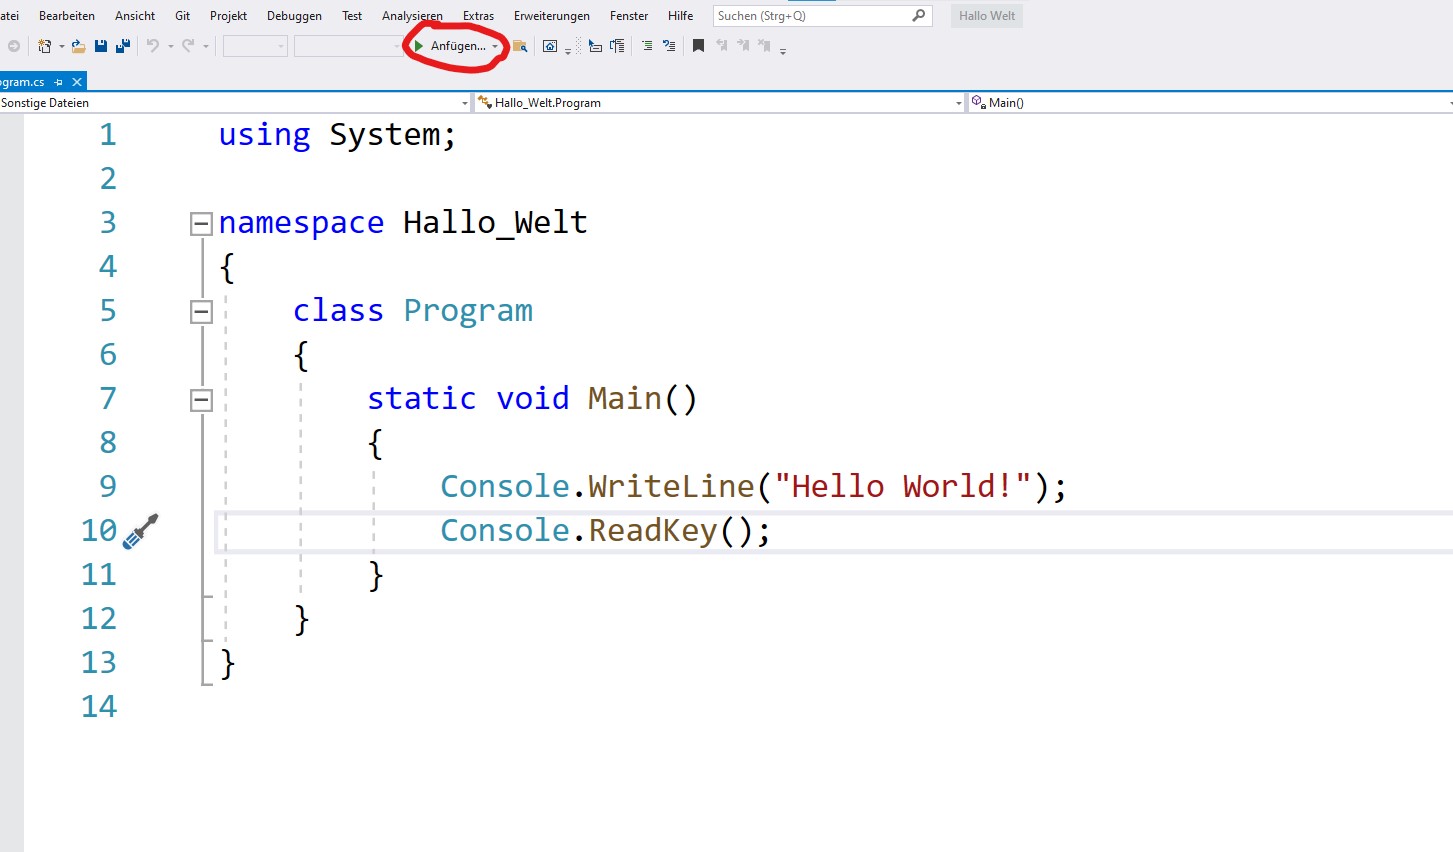Click the namespace name Hallo_Welt in code
The height and width of the screenshot is (852, 1453).
(x=495, y=222)
